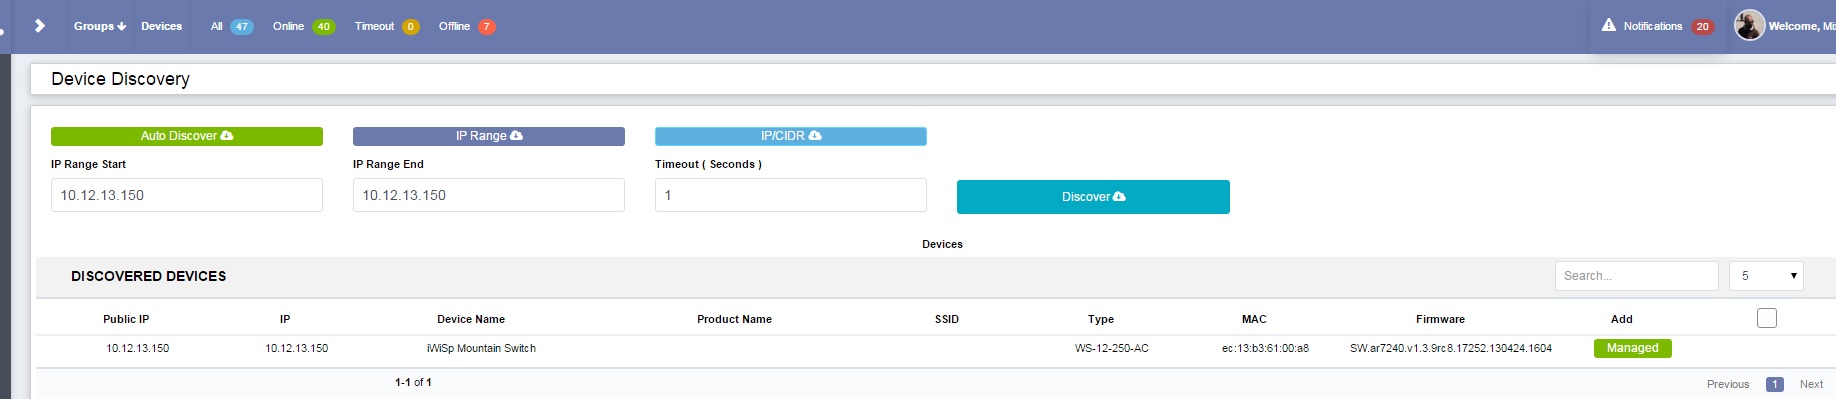Focus the IP Range End field
This screenshot has height=399, width=1836.
489,195
